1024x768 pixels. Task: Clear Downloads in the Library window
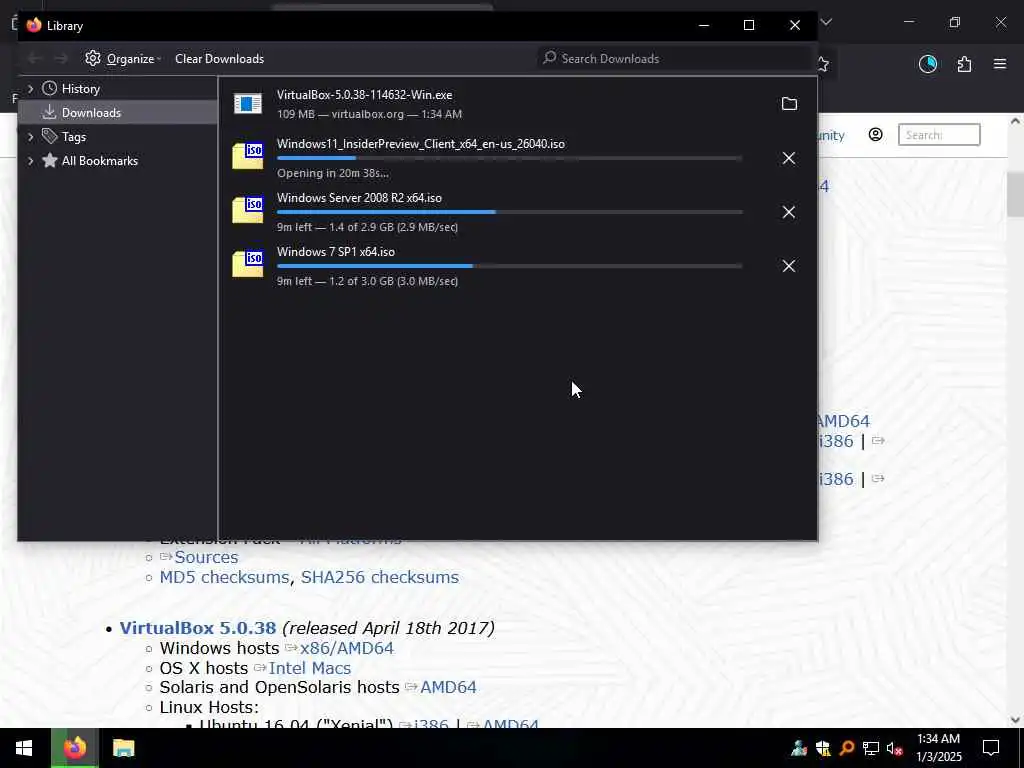point(219,59)
